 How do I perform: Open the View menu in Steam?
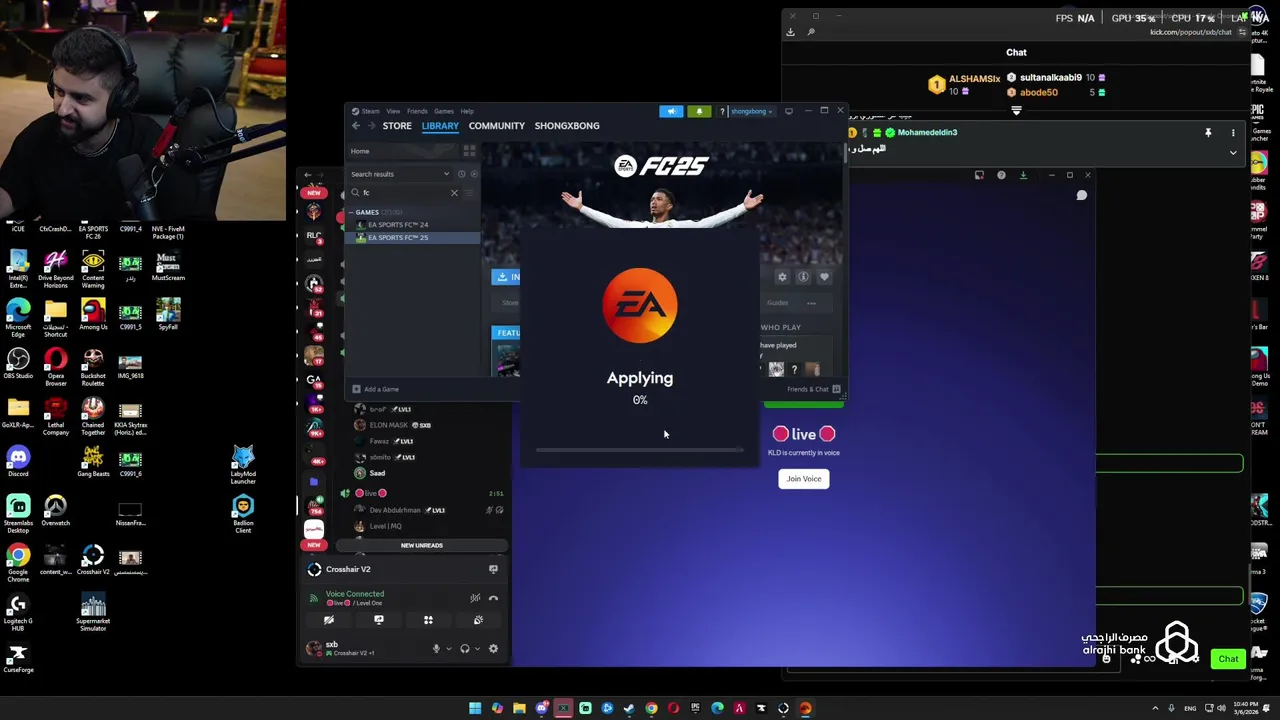pos(393,111)
